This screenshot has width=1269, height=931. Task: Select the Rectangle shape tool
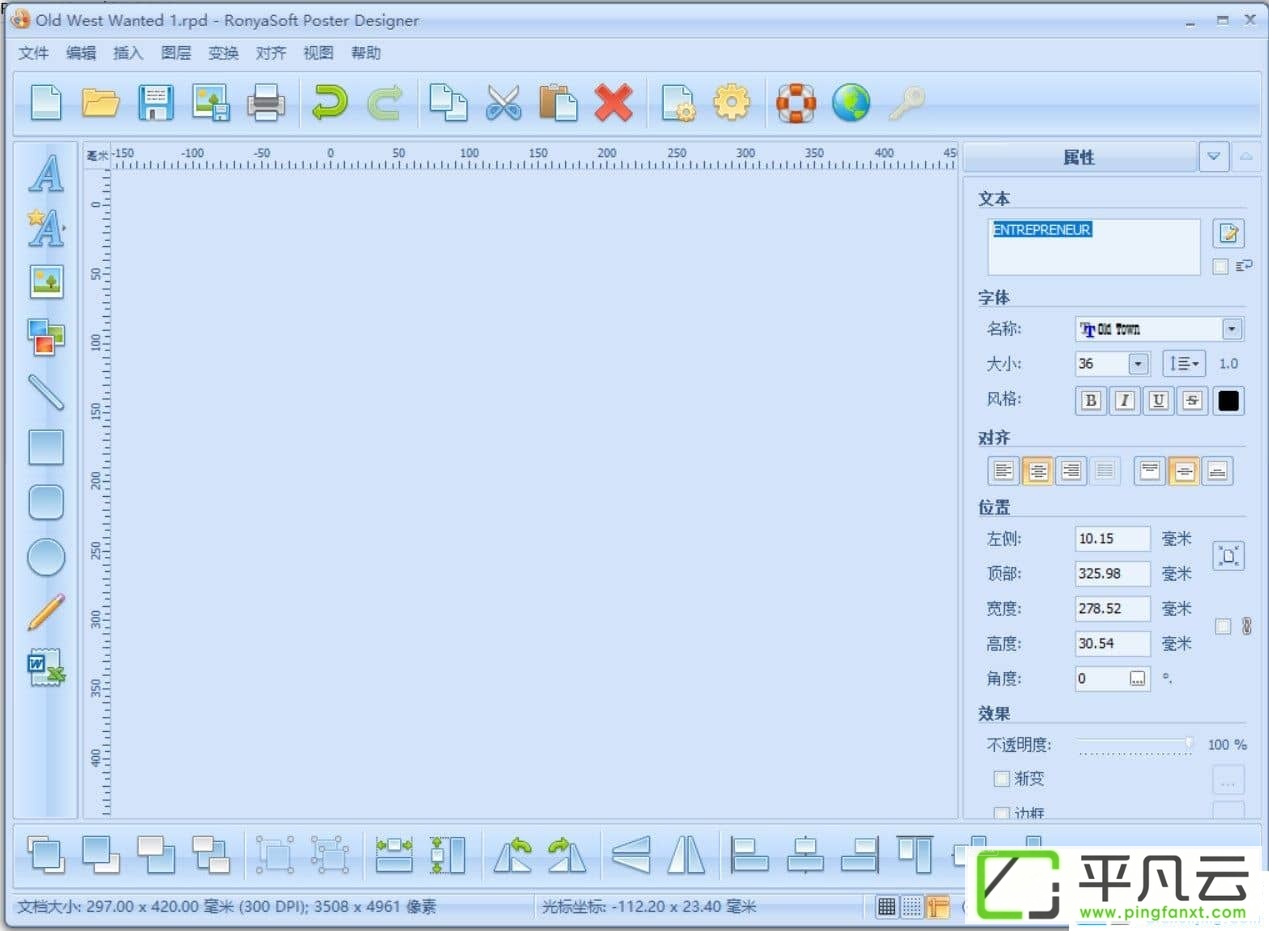46,447
